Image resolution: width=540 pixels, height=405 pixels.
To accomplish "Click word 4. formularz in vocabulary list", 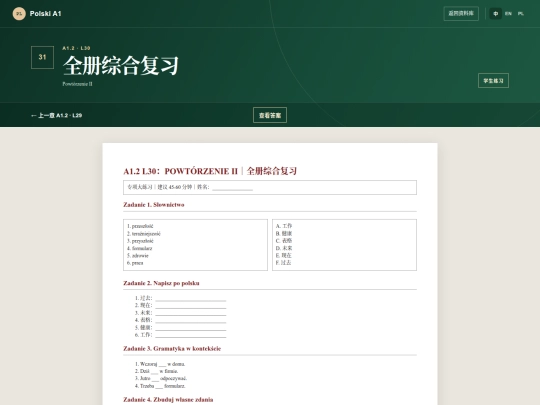I will tap(139, 248).
